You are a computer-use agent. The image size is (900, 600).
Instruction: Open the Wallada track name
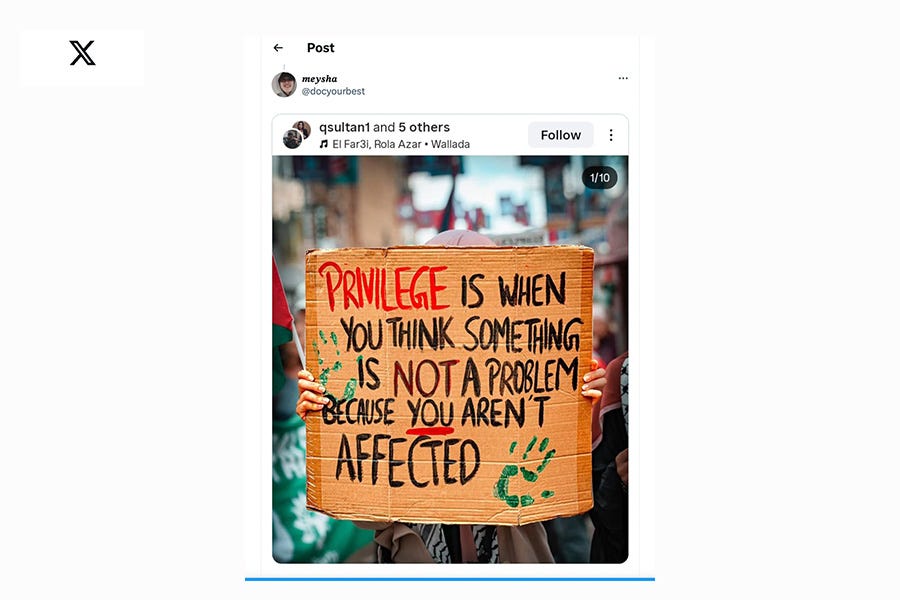[x=451, y=144]
